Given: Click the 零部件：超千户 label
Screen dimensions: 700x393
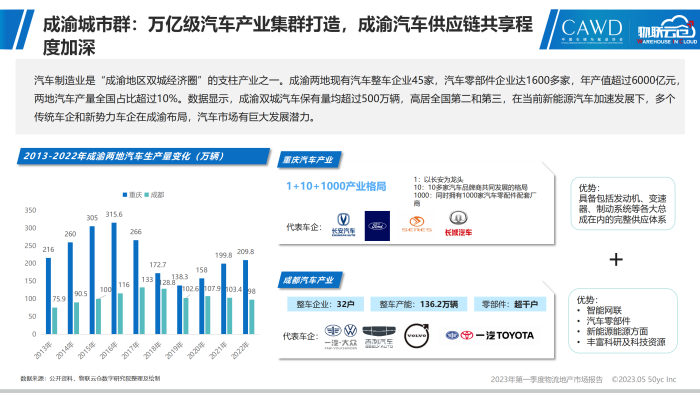Looking at the screenshot, I should 510,304.
